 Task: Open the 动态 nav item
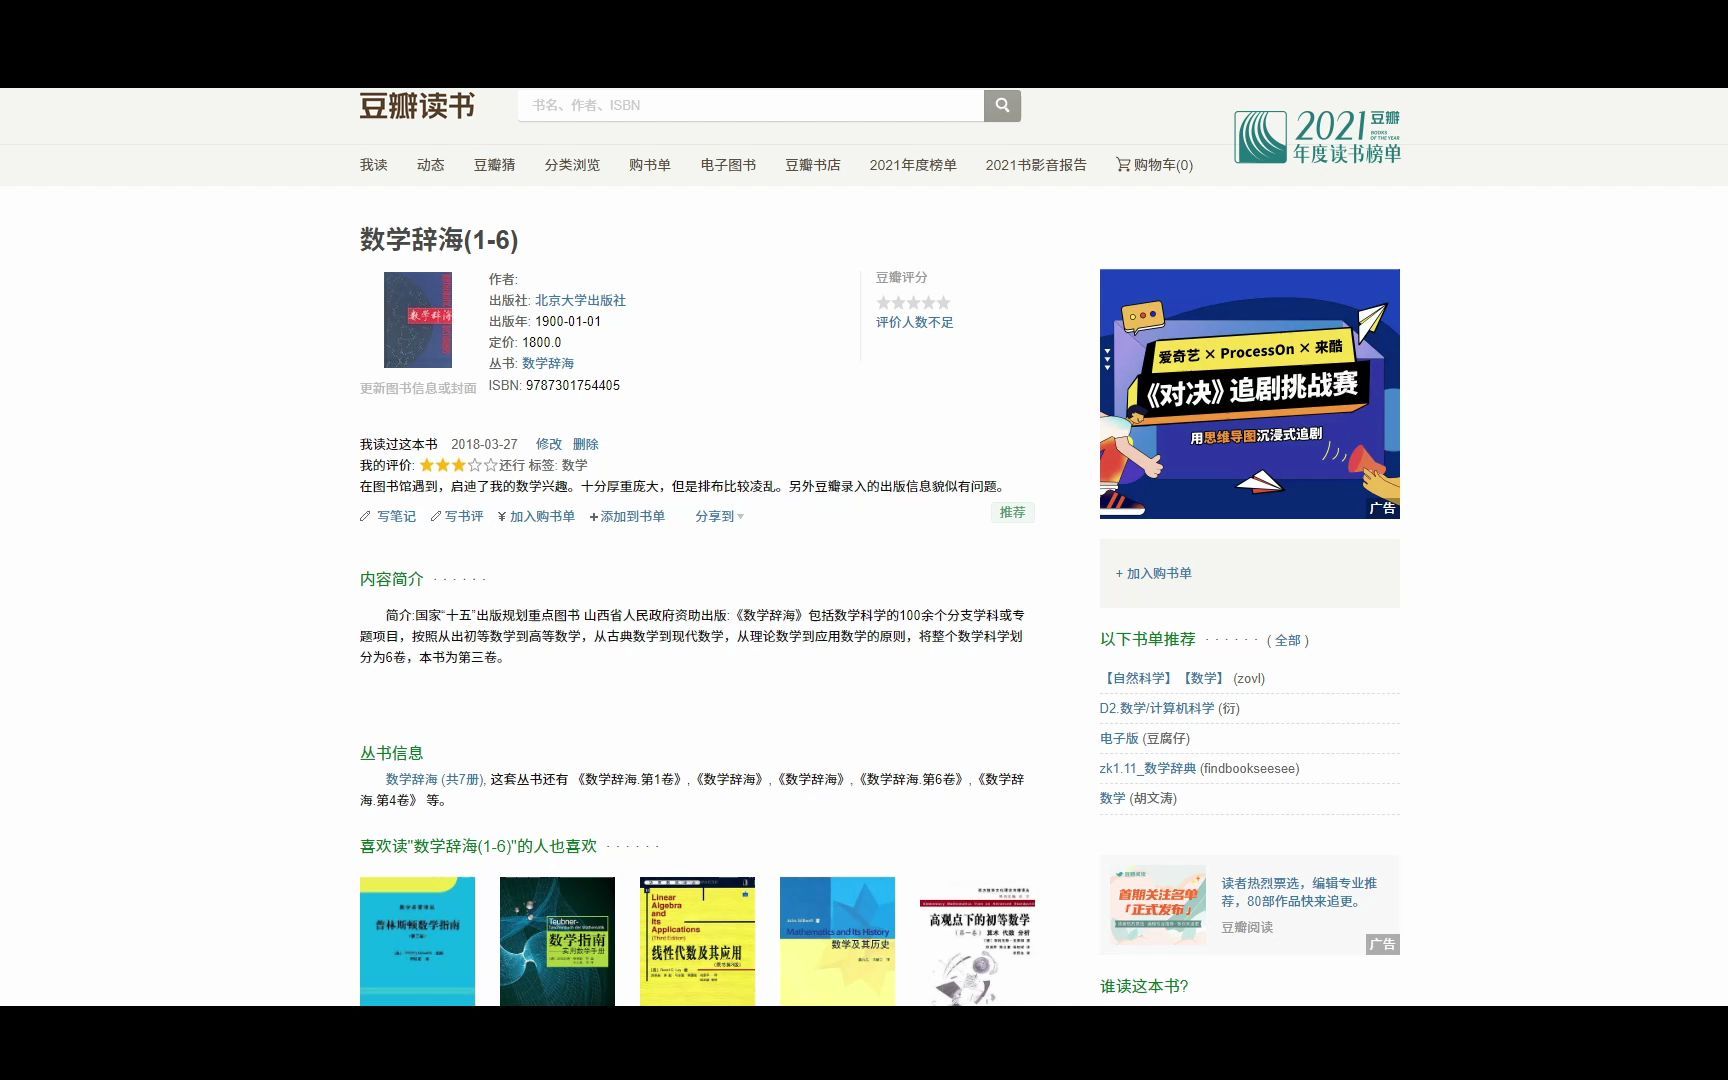tap(431, 165)
